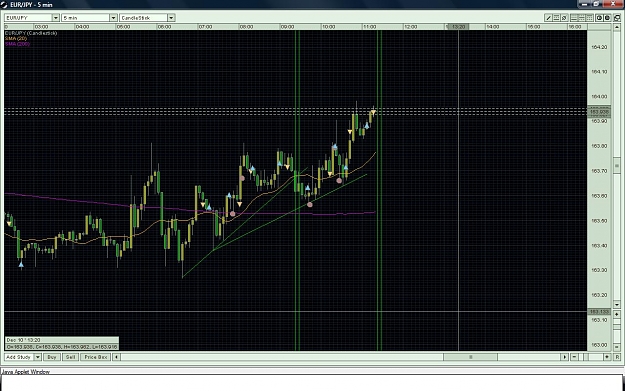The height and width of the screenshot is (391, 625).
Task: Click the 164.20 price axis label
Action: coord(599,47)
